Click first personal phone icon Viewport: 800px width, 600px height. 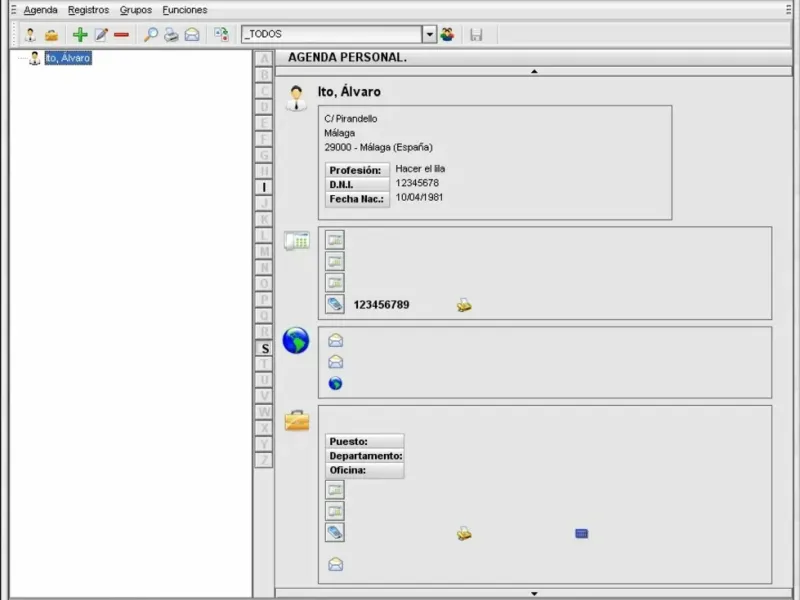tap(335, 240)
